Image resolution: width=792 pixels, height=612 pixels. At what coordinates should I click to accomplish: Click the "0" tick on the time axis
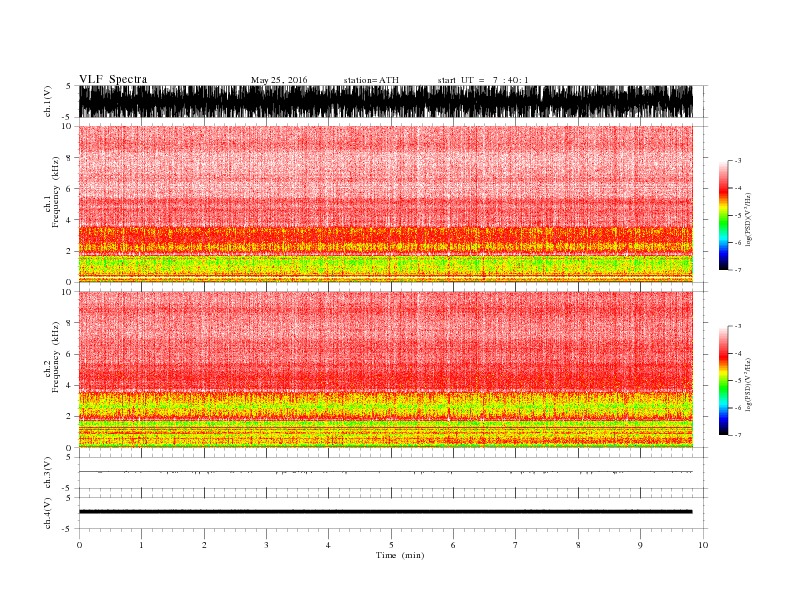click(79, 545)
